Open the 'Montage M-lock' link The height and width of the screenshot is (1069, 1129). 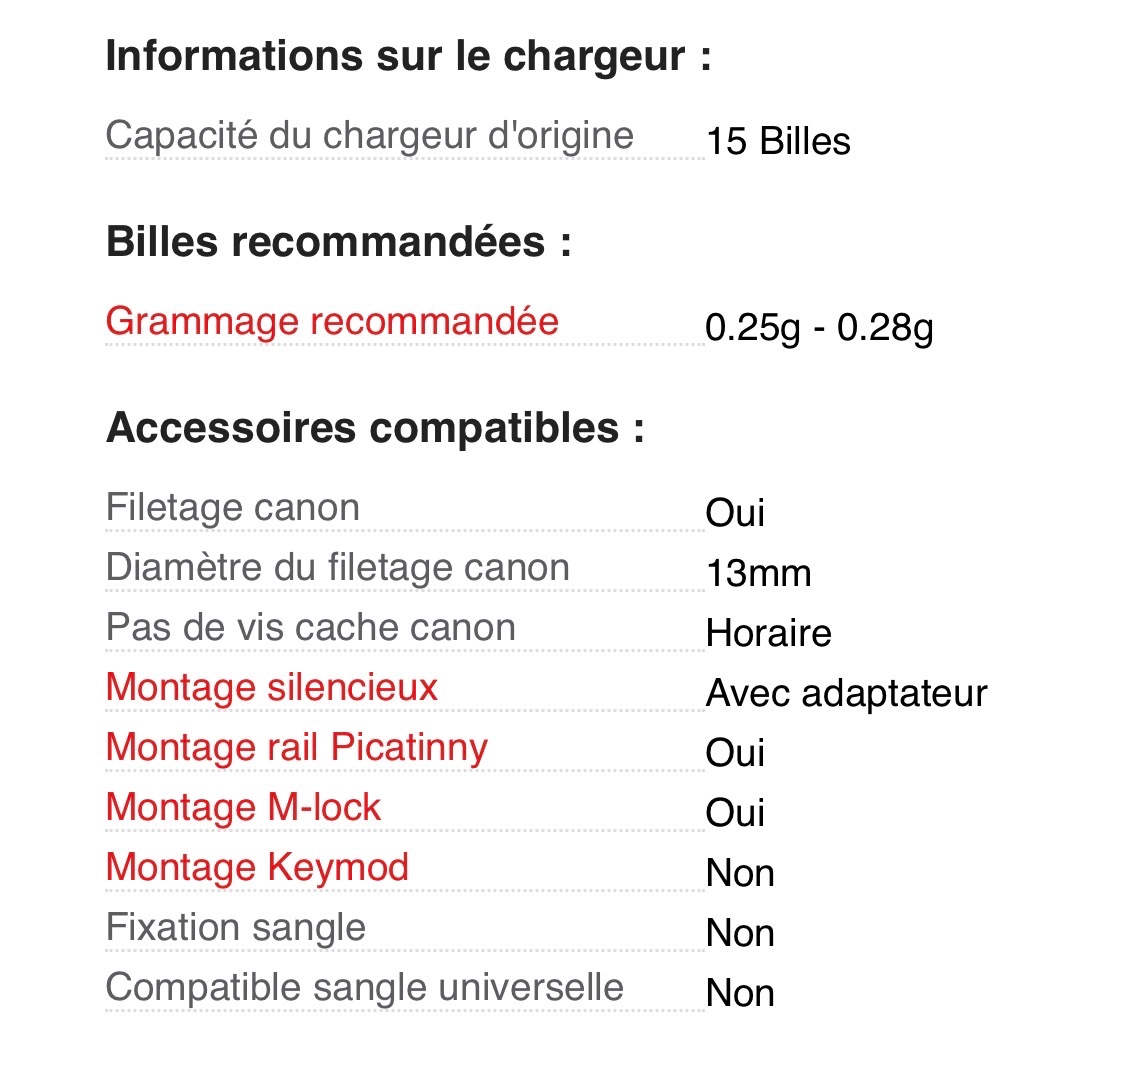coord(244,808)
